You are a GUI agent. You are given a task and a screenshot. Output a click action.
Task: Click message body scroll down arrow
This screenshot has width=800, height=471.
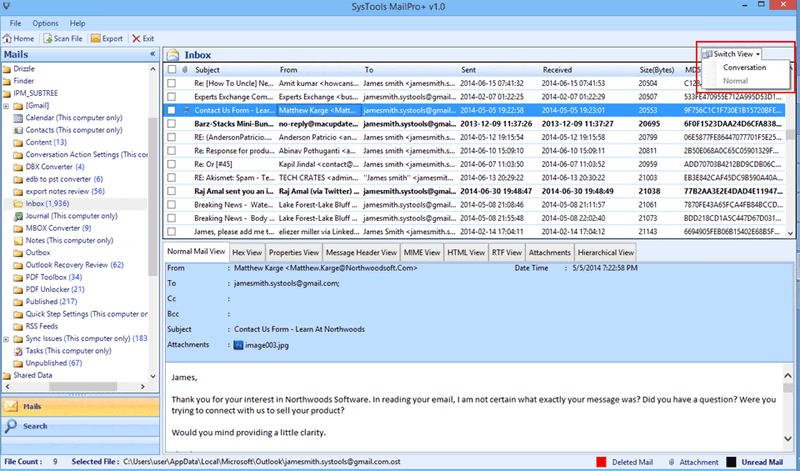(788, 438)
